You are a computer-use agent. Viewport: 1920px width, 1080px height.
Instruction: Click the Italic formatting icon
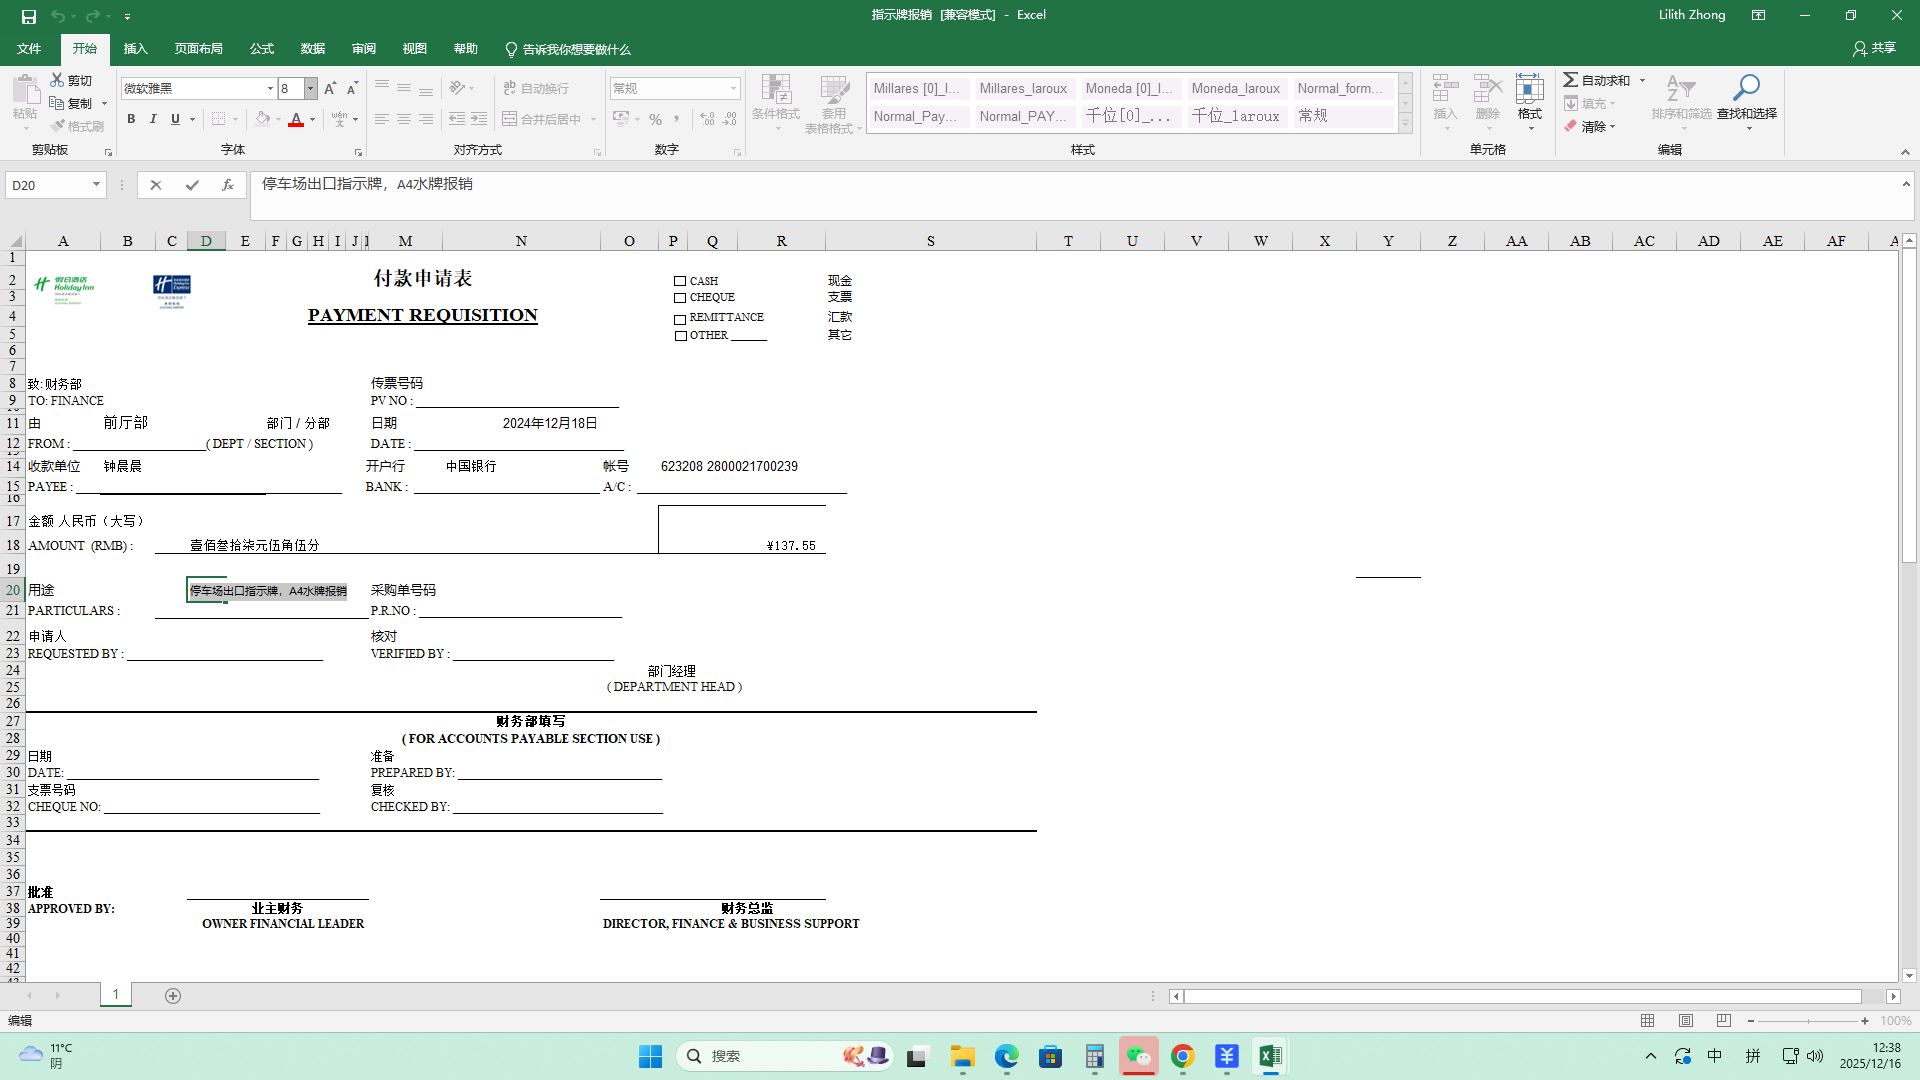pyautogui.click(x=153, y=119)
